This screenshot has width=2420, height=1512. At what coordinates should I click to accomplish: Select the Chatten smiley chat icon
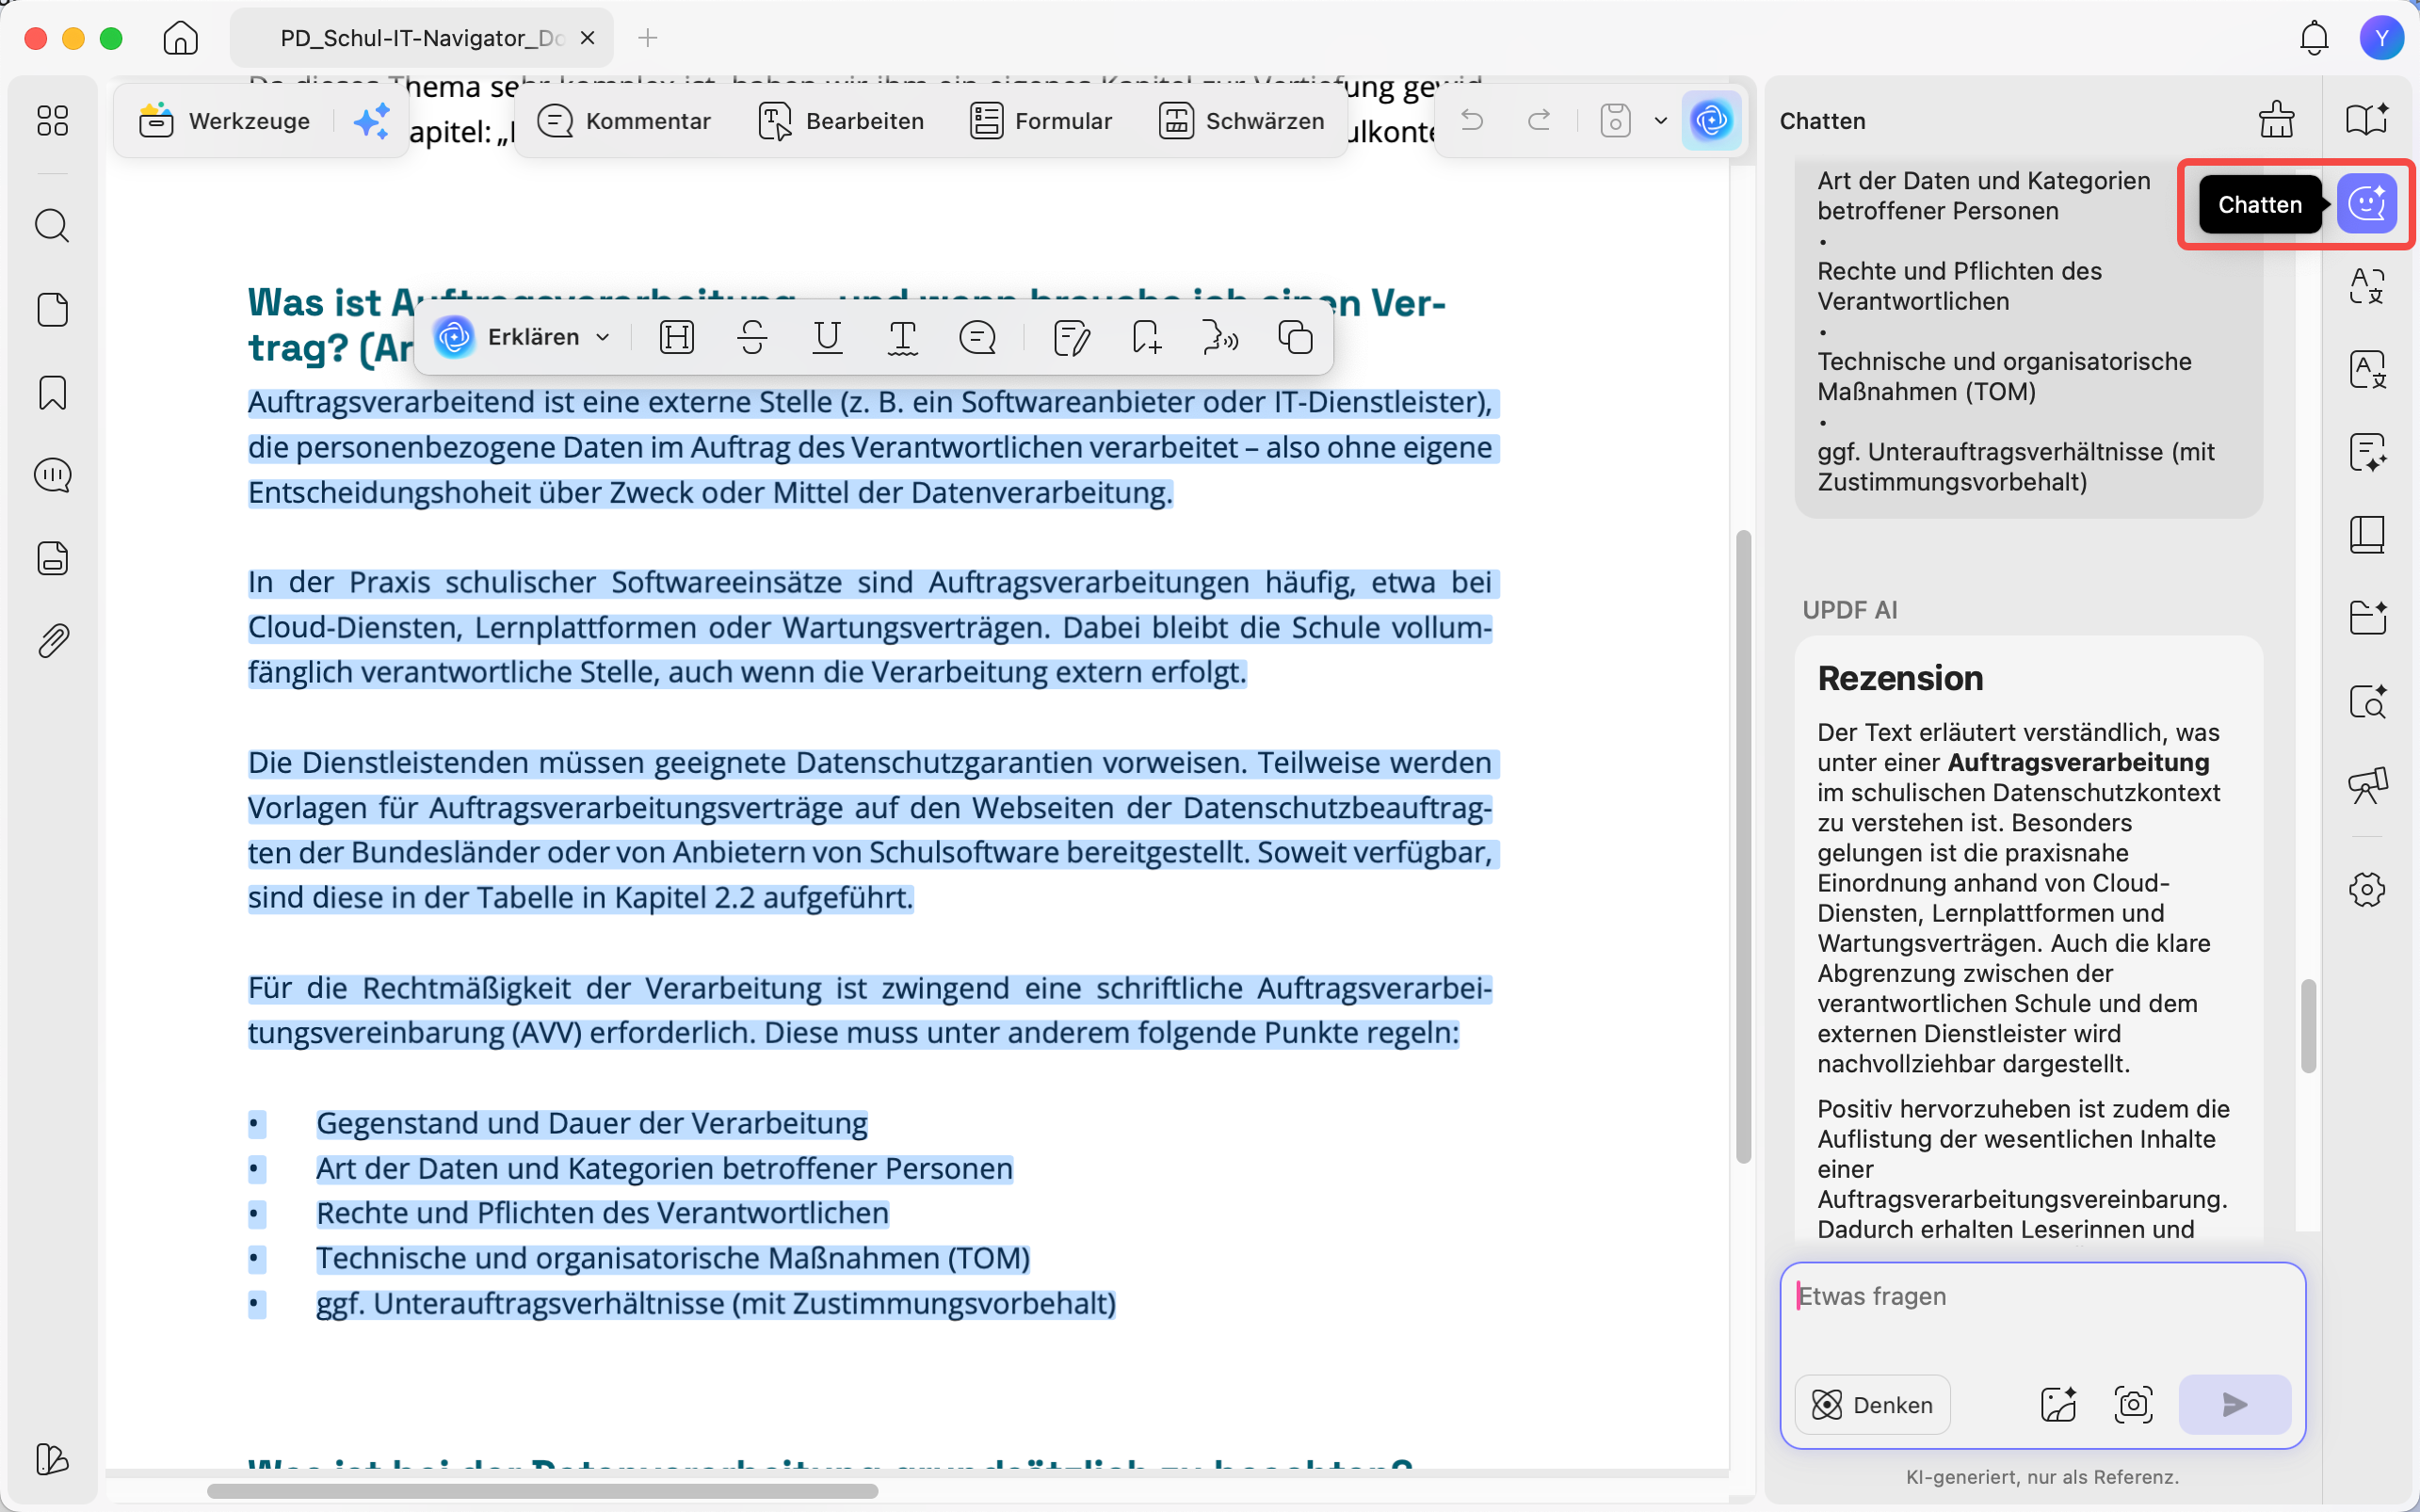(2367, 204)
